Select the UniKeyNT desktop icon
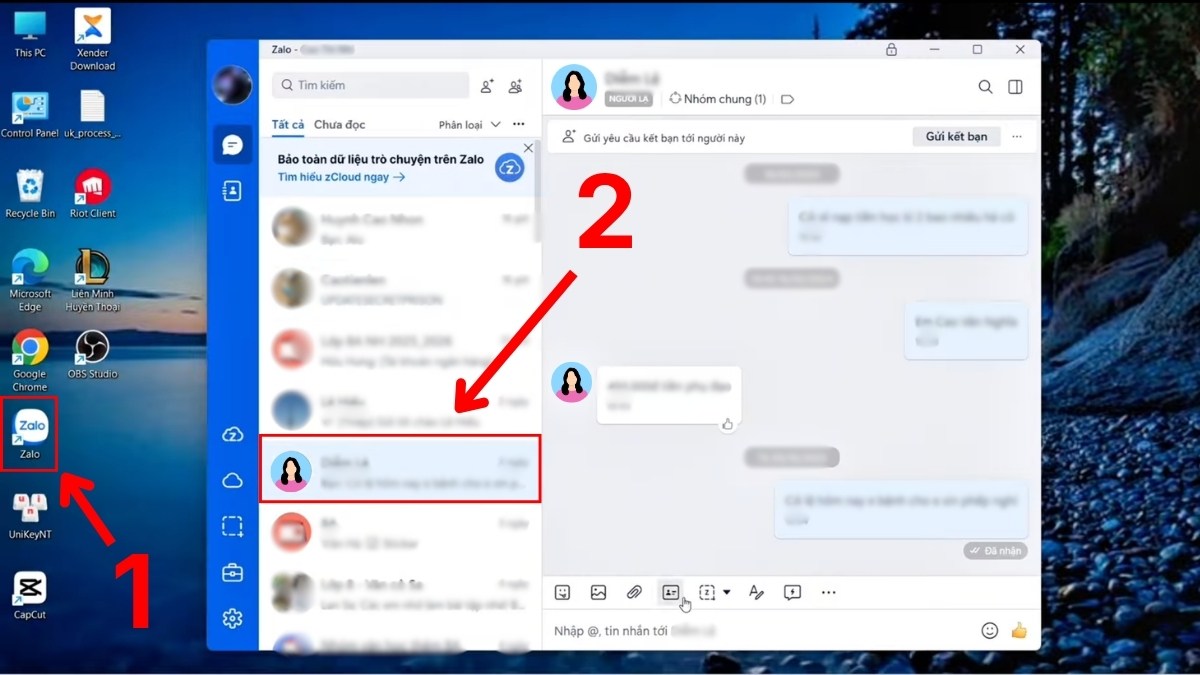Screen dimensions: 1200x675 (30, 514)
